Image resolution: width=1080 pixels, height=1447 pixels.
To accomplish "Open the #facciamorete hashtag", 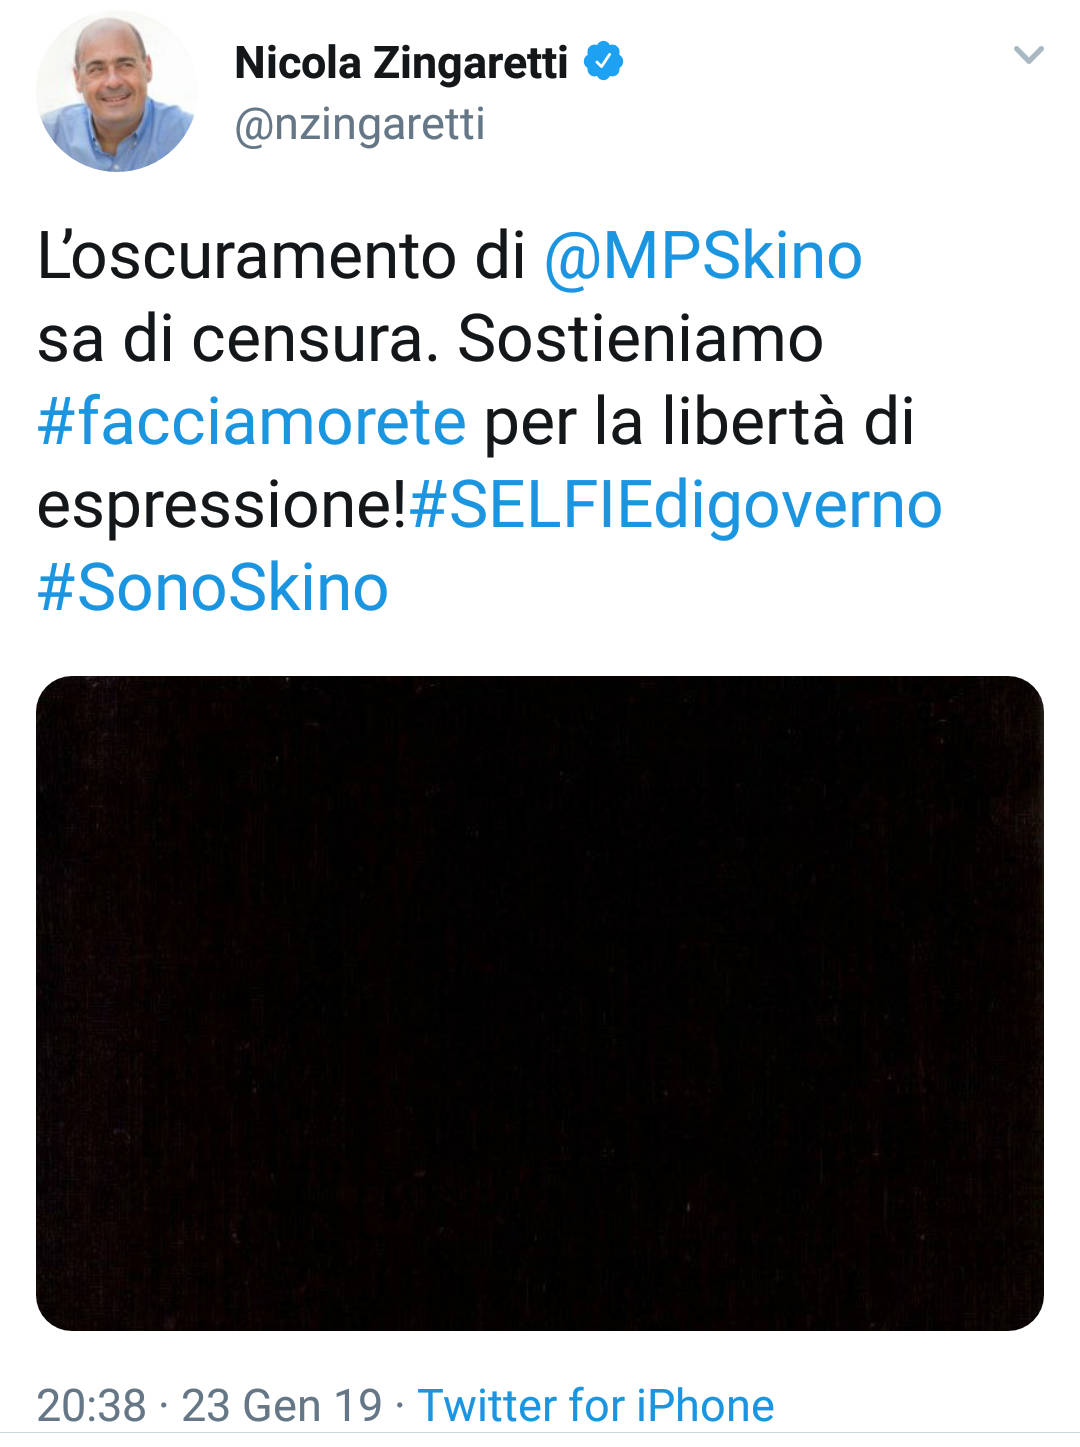I will (251, 421).
